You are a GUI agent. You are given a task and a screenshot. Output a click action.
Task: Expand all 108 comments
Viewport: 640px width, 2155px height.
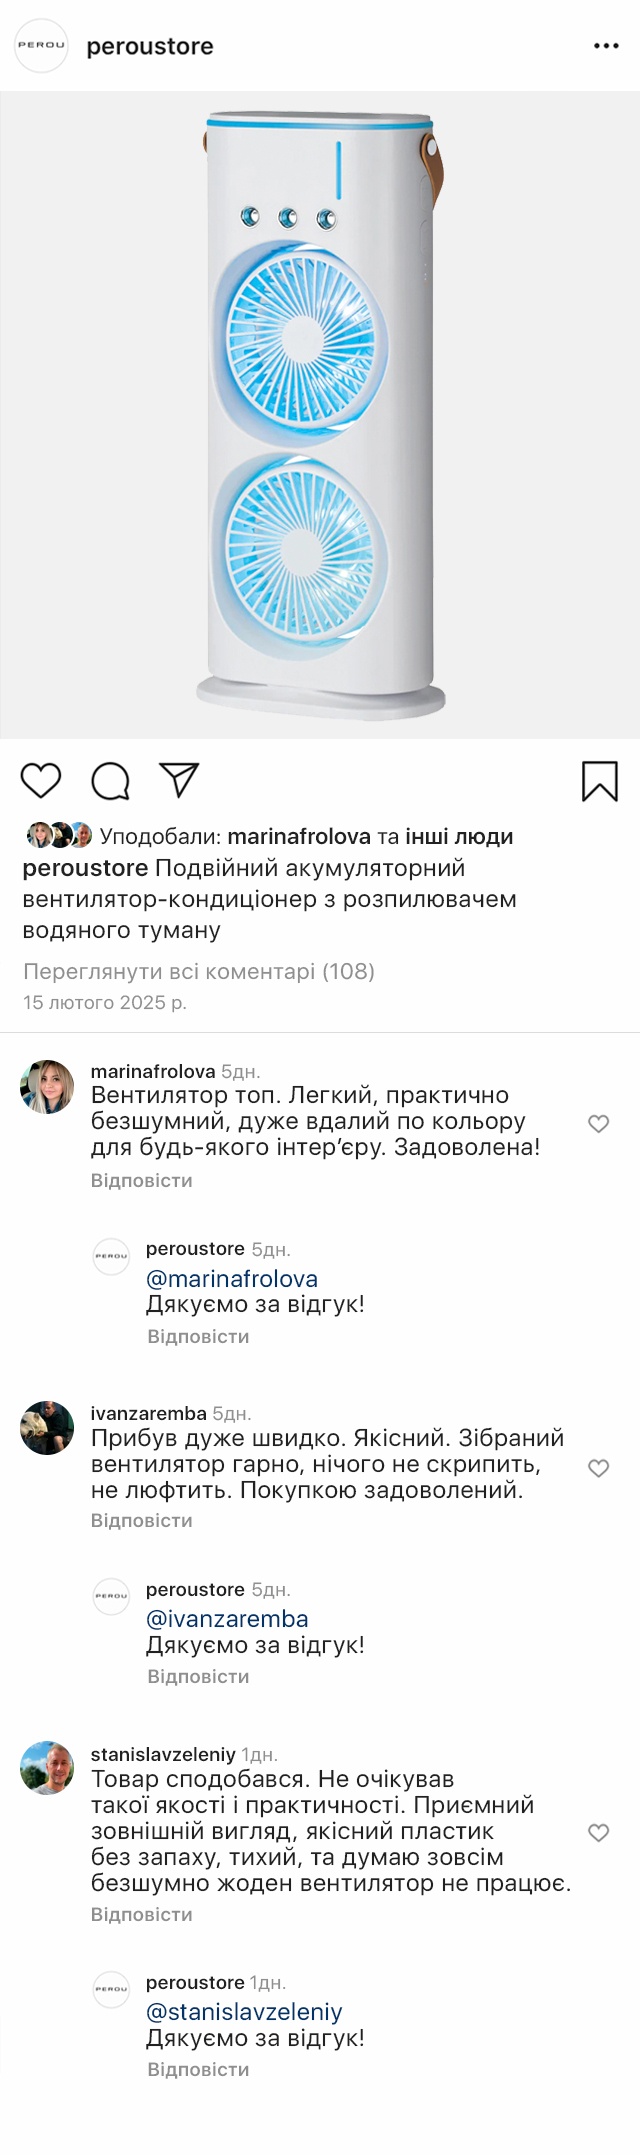click(199, 971)
